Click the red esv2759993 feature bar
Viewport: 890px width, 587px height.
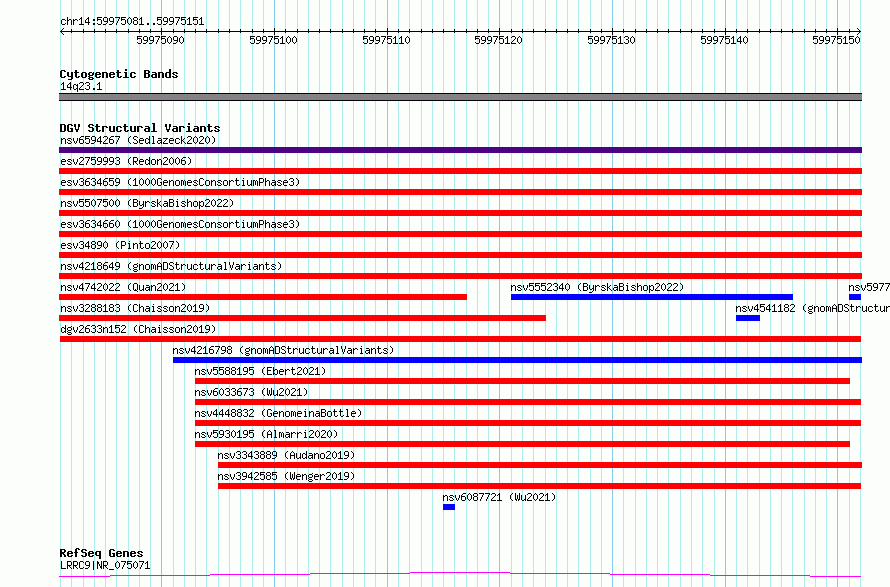point(460,171)
